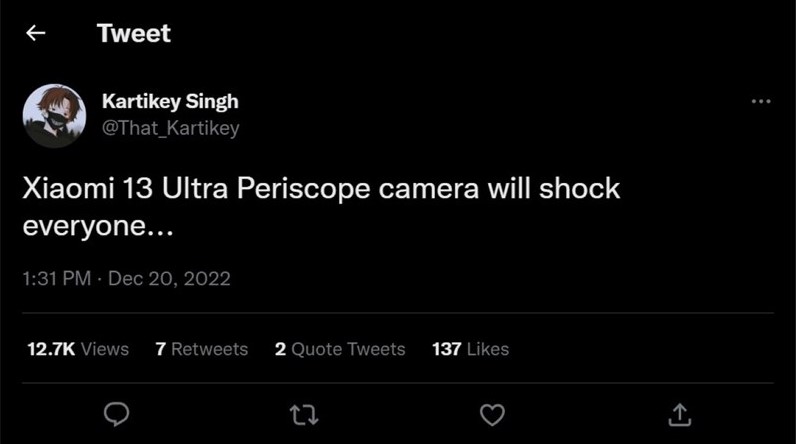Reply to the tweet via speech bubble icon

(x=116, y=413)
